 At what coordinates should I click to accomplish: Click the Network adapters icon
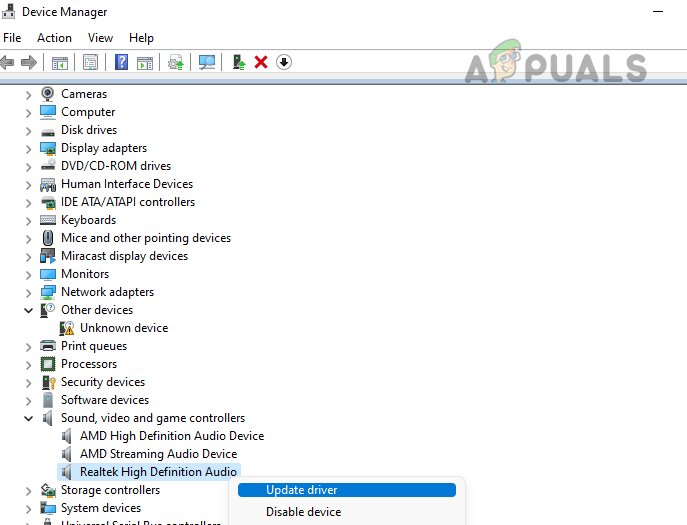pos(48,292)
